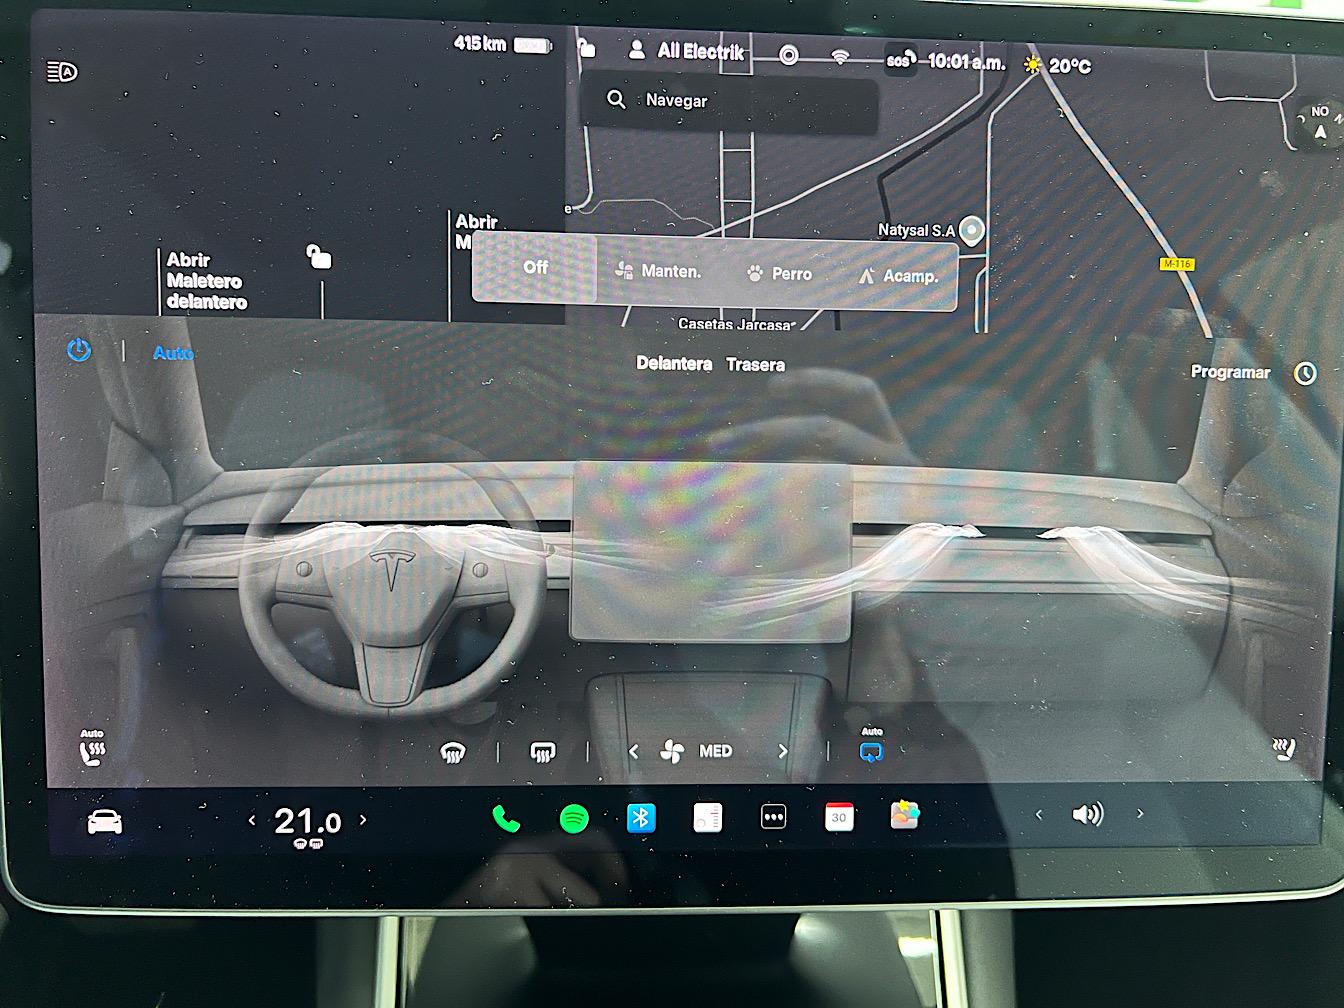Enable Acamp. camp mode
The height and width of the screenshot is (1008, 1344).
pos(898,276)
